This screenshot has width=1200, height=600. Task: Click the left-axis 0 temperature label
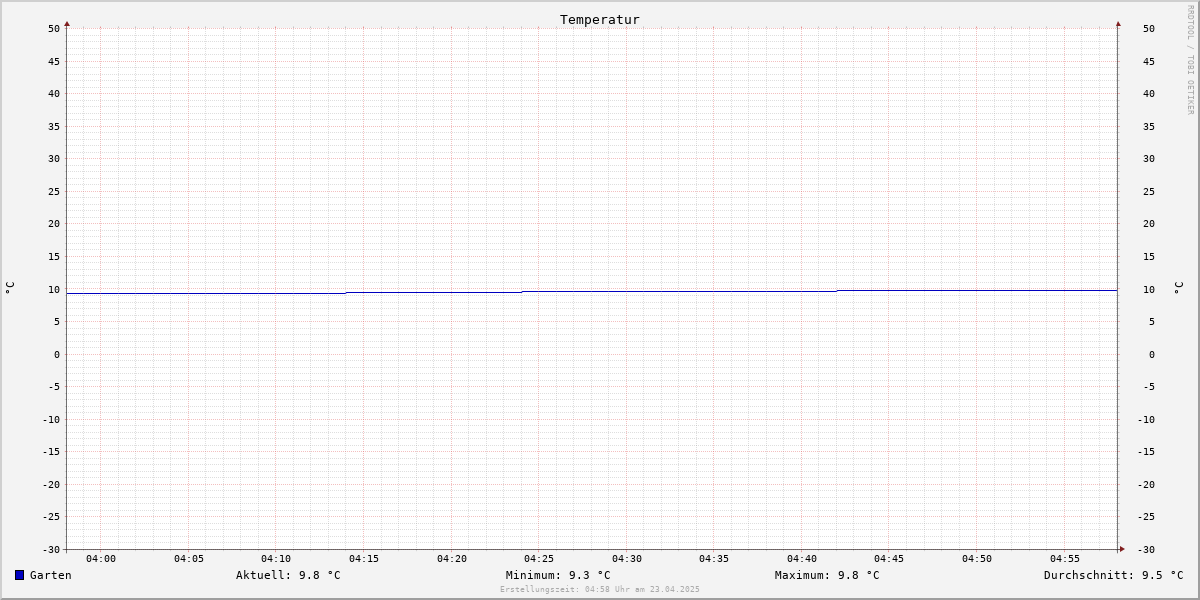57,354
